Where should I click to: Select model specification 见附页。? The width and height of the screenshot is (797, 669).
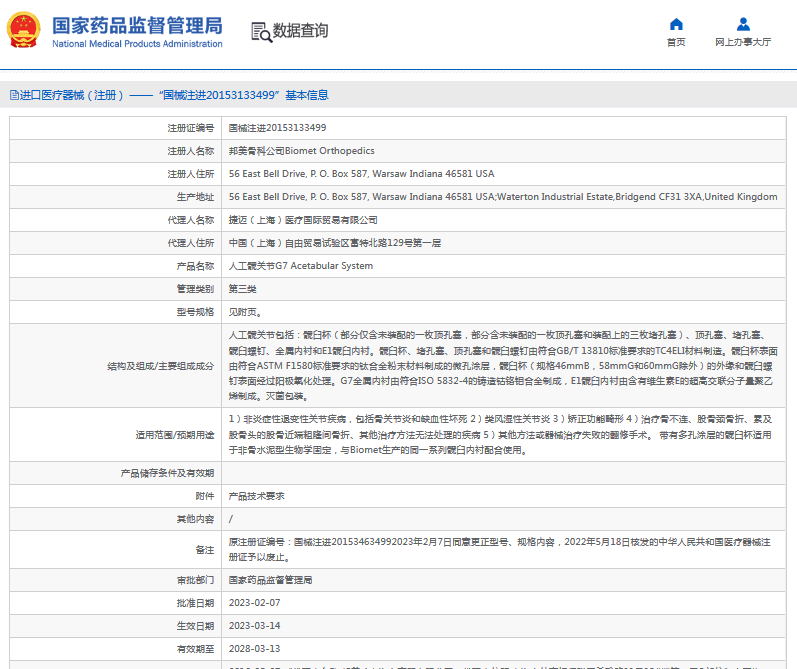(x=245, y=312)
